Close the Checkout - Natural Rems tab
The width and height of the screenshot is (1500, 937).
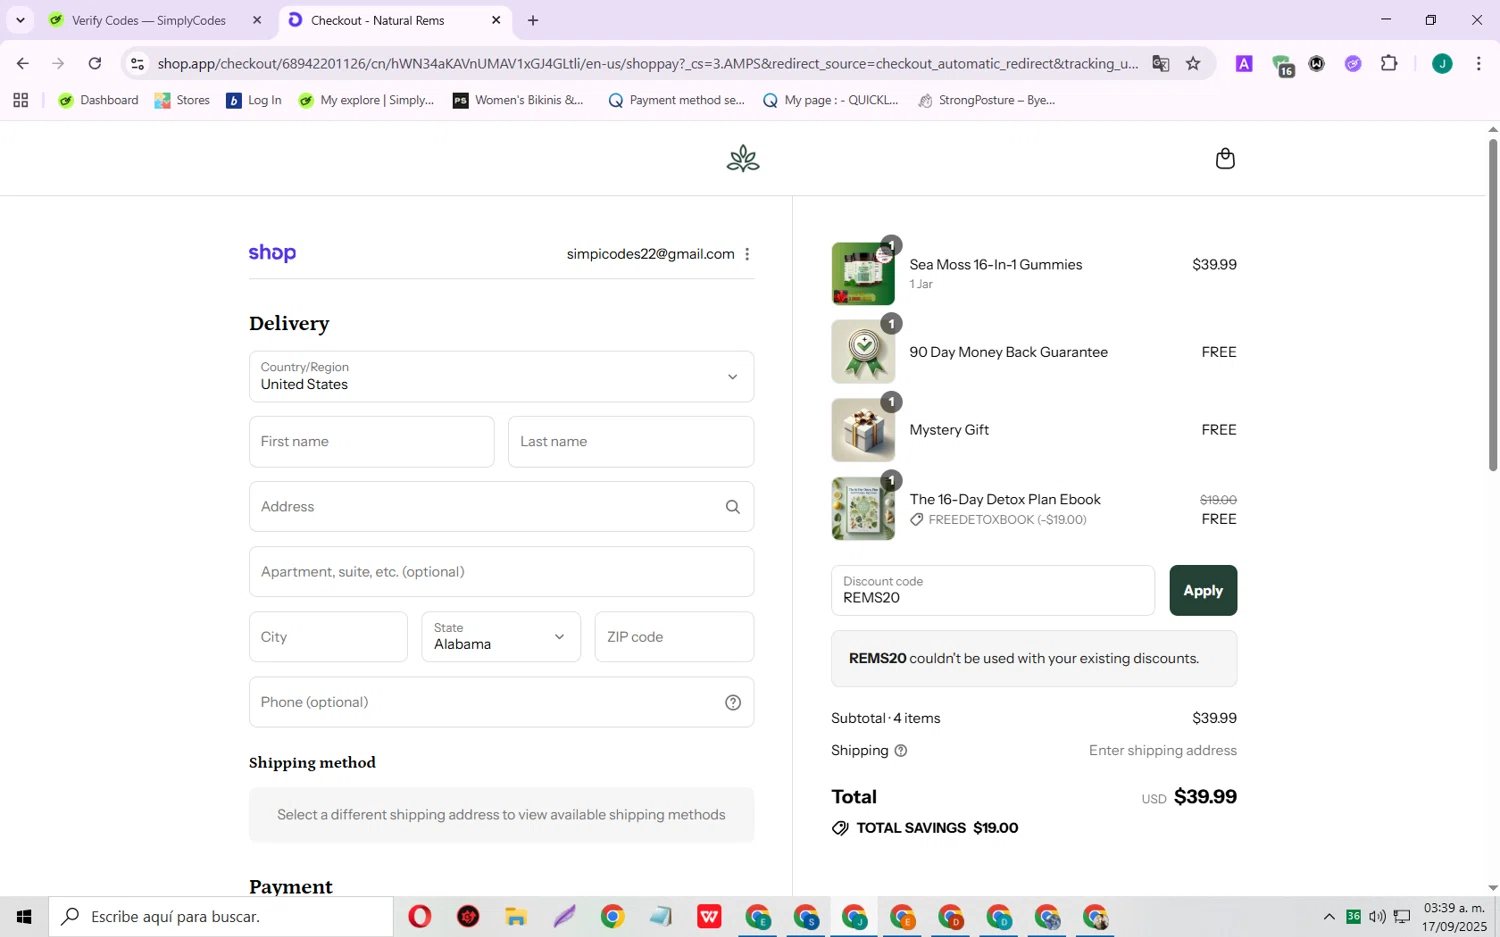[x=496, y=20]
